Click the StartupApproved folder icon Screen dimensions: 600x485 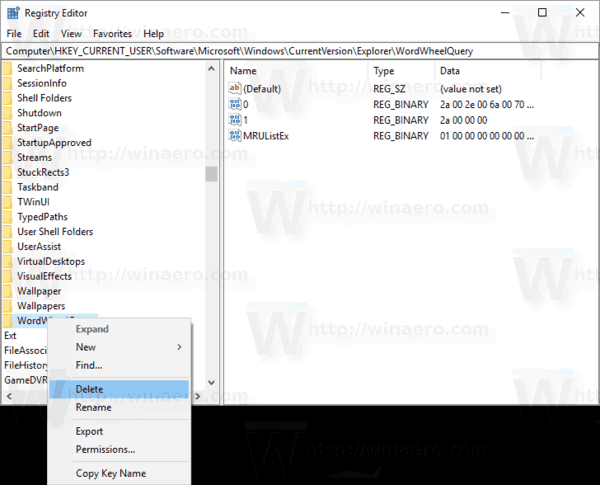[x=8, y=143]
